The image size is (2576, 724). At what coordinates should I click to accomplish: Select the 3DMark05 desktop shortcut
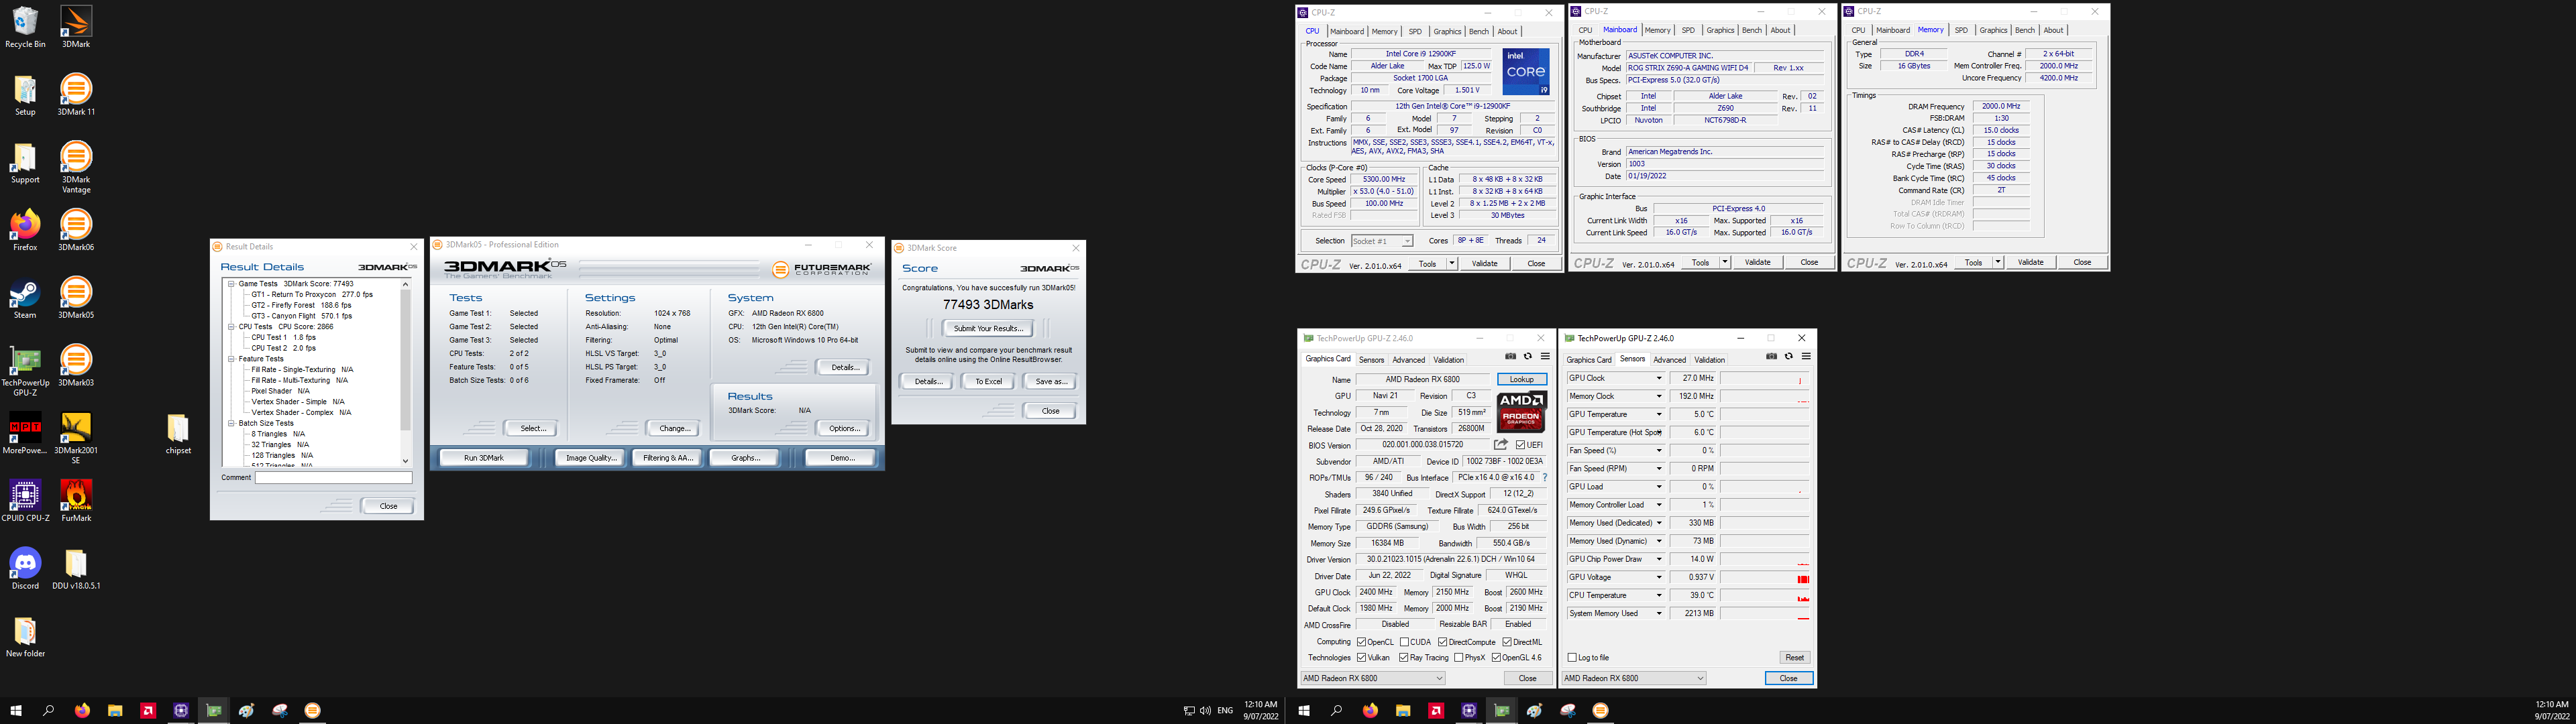[x=76, y=298]
